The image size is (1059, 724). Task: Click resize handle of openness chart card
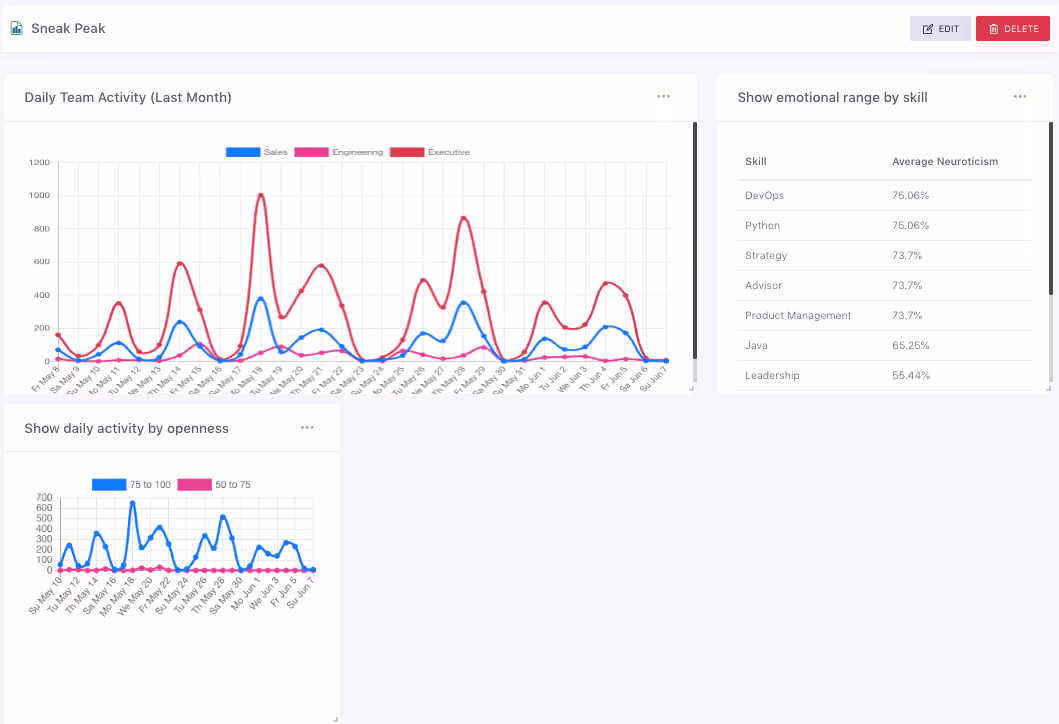click(x=335, y=719)
